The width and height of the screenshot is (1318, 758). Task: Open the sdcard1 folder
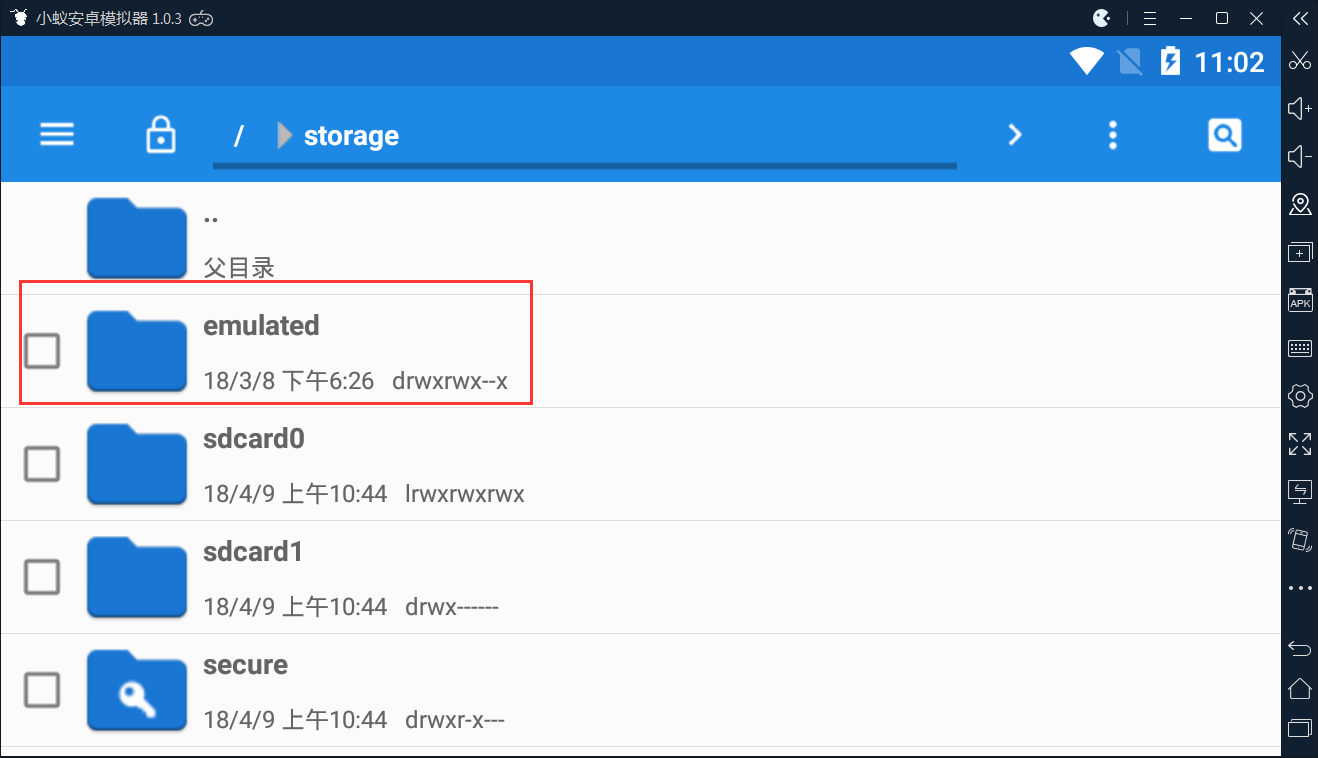point(136,577)
